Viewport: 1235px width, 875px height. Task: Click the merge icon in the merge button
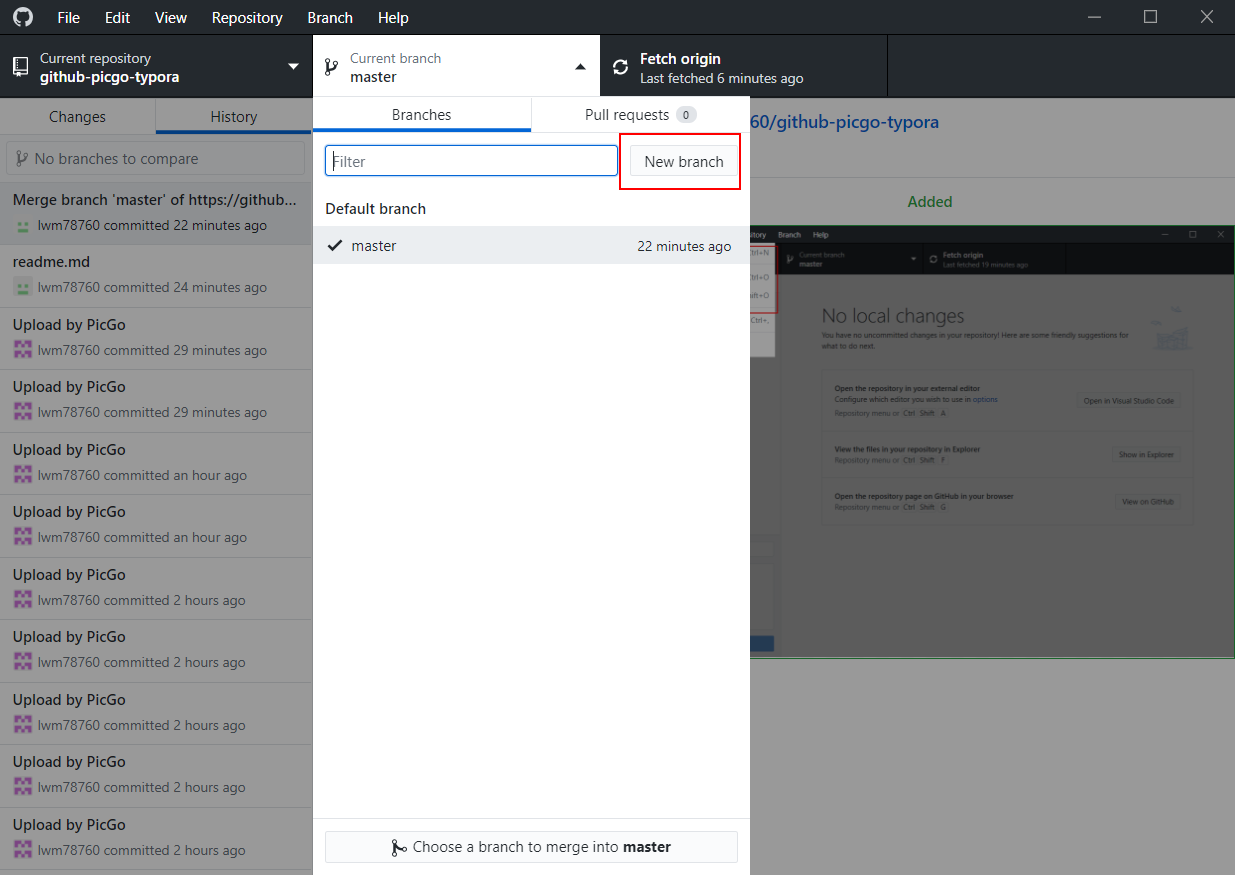[399, 847]
